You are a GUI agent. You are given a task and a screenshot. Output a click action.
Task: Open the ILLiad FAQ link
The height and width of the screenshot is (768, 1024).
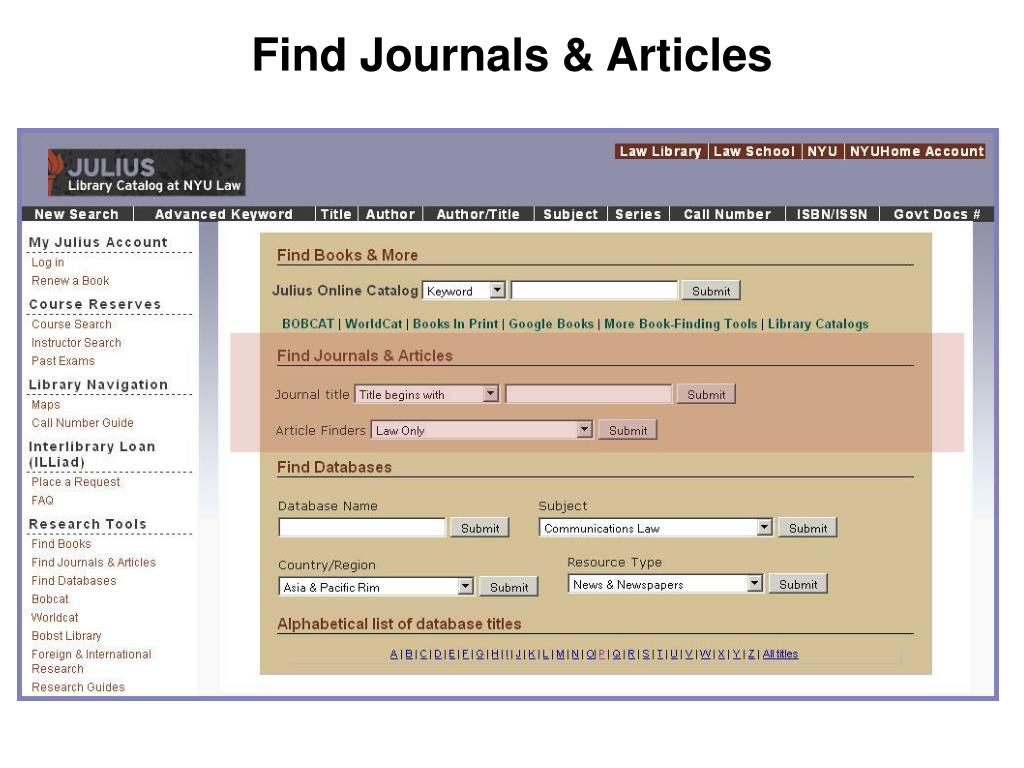pos(42,501)
